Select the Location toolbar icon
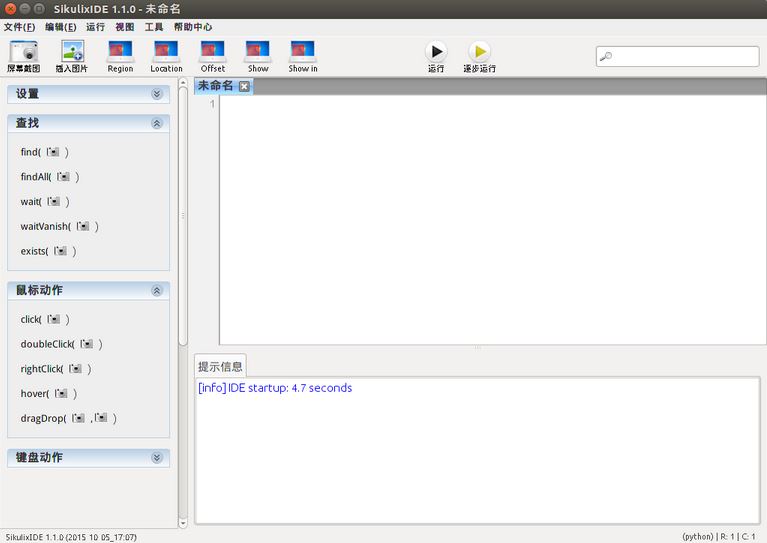This screenshot has height=543, width=767. [166, 51]
